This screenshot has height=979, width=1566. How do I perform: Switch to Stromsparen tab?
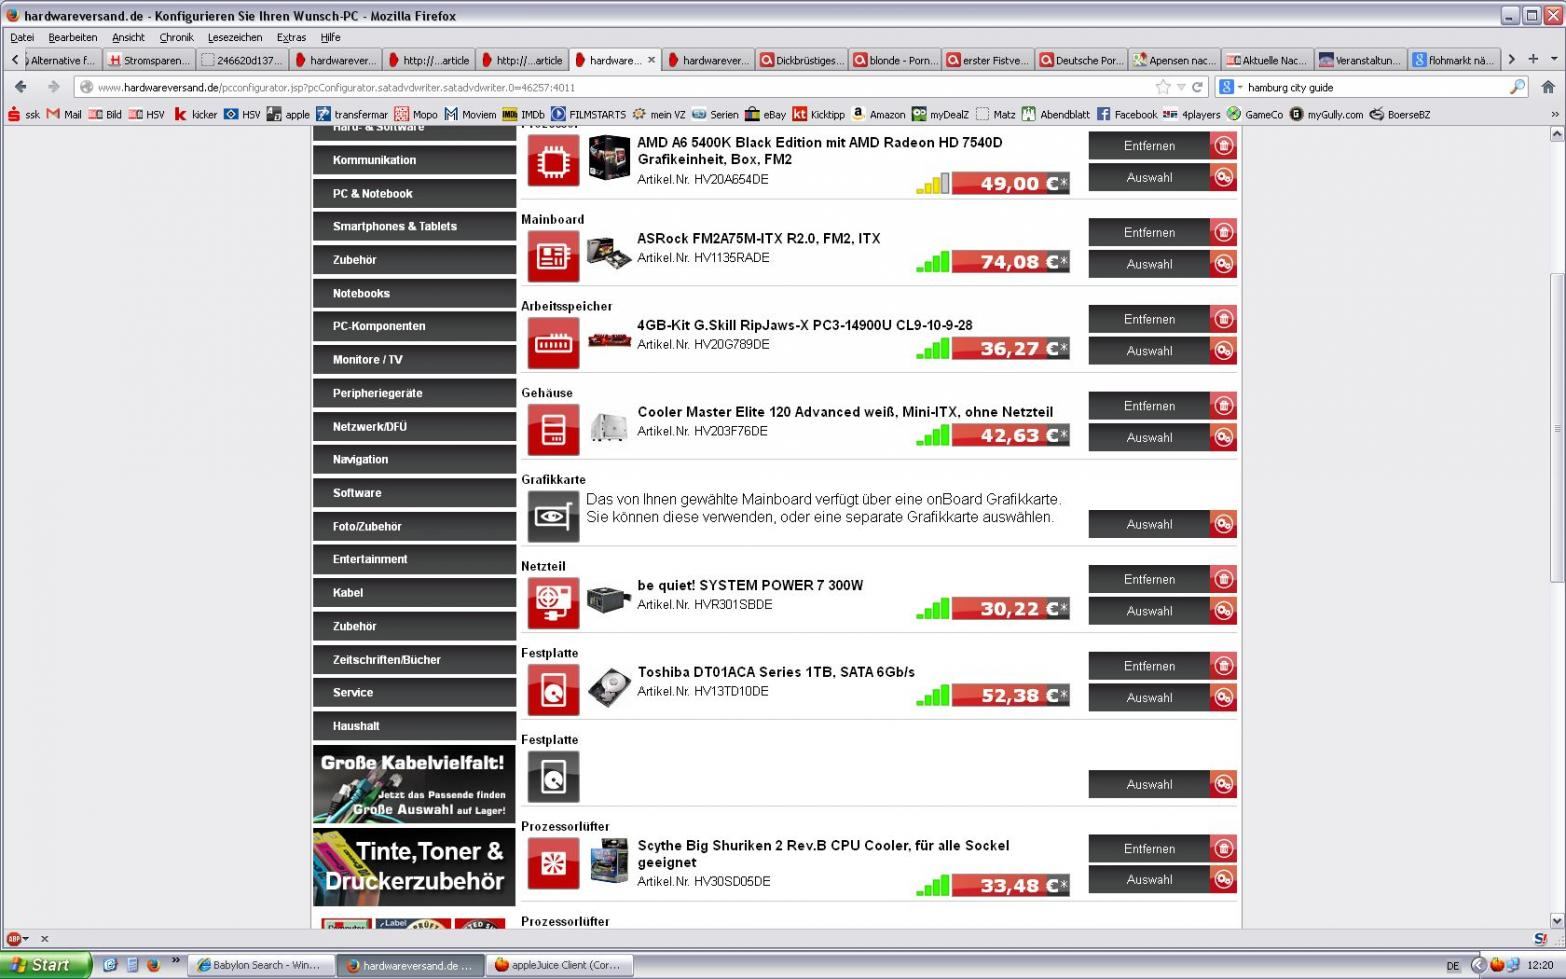coord(148,60)
